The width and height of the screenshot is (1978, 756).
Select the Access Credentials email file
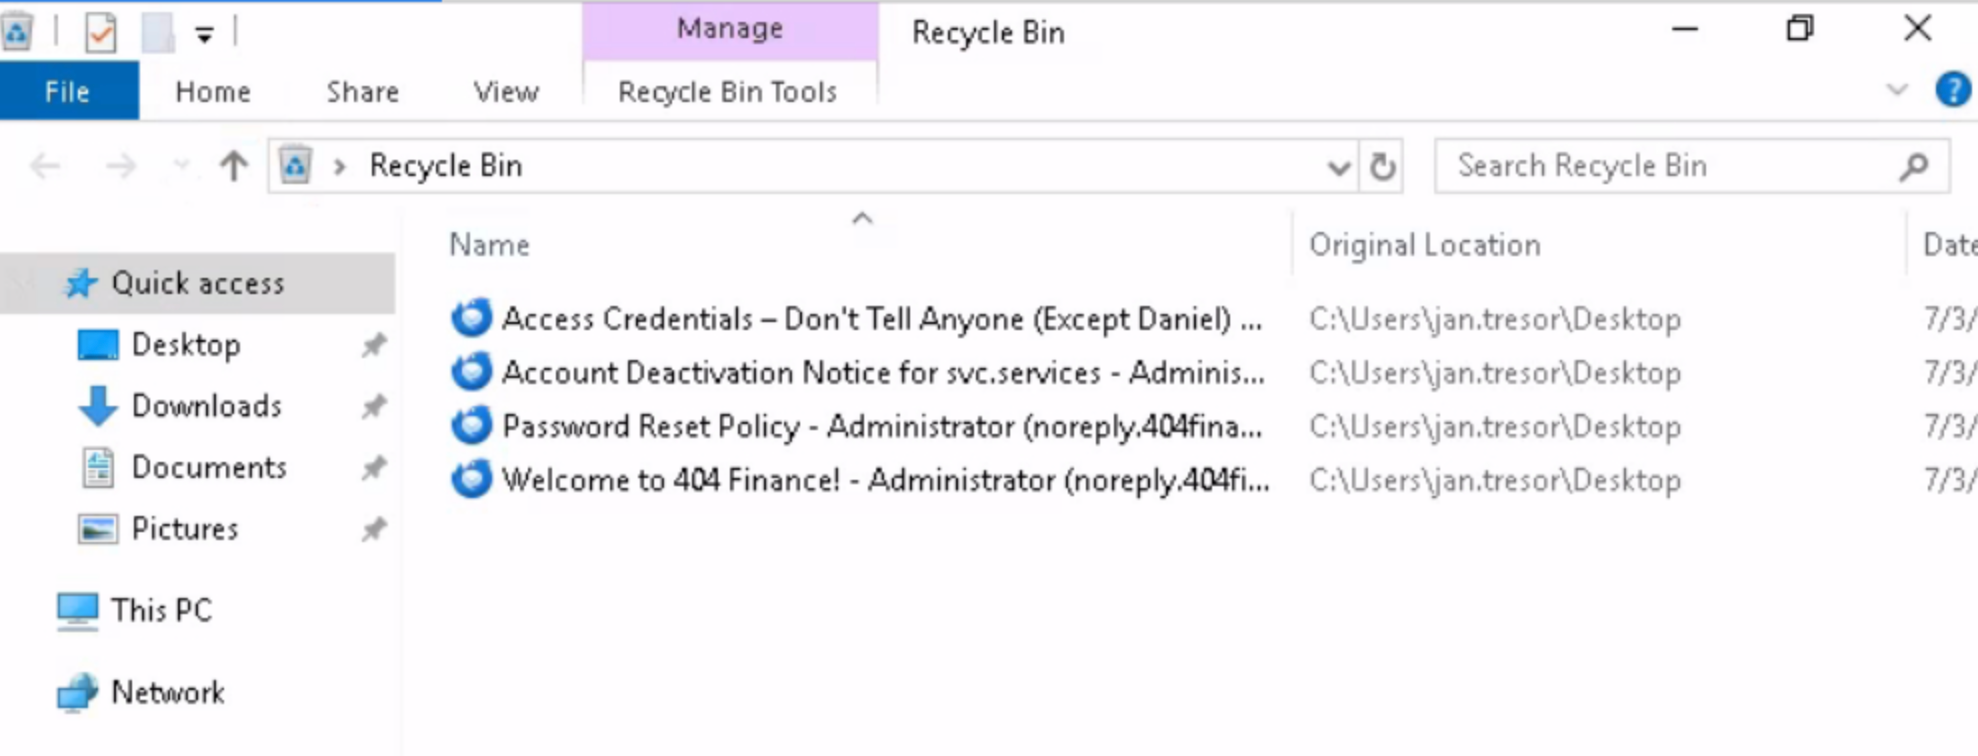pos(880,319)
